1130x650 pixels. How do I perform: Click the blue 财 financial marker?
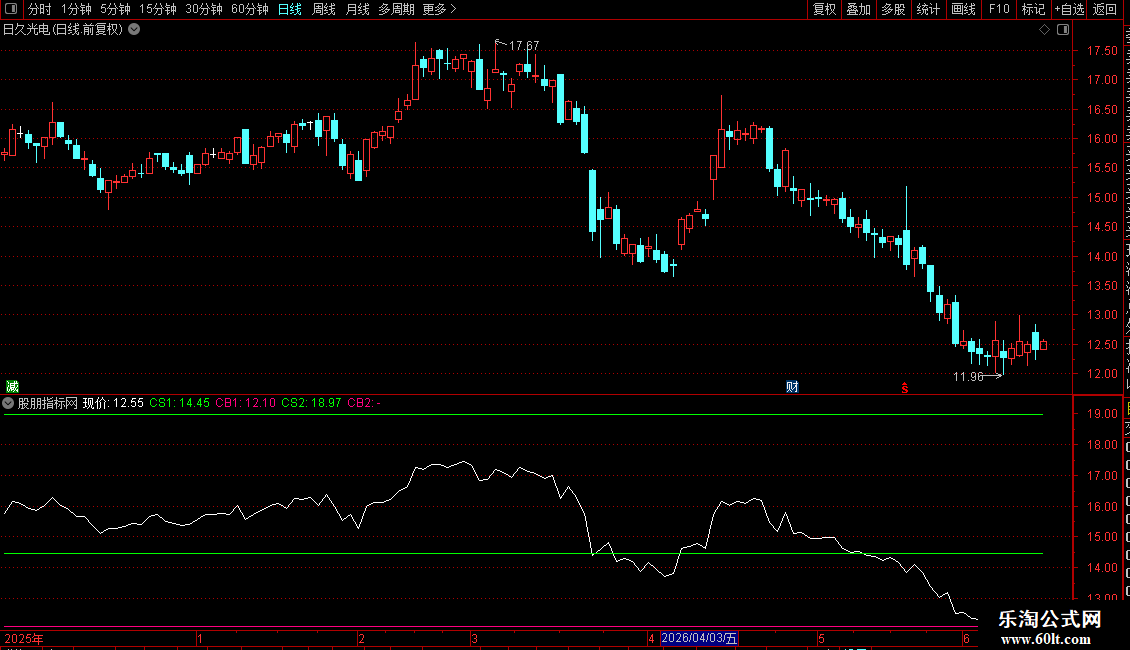click(x=792, y=387)
